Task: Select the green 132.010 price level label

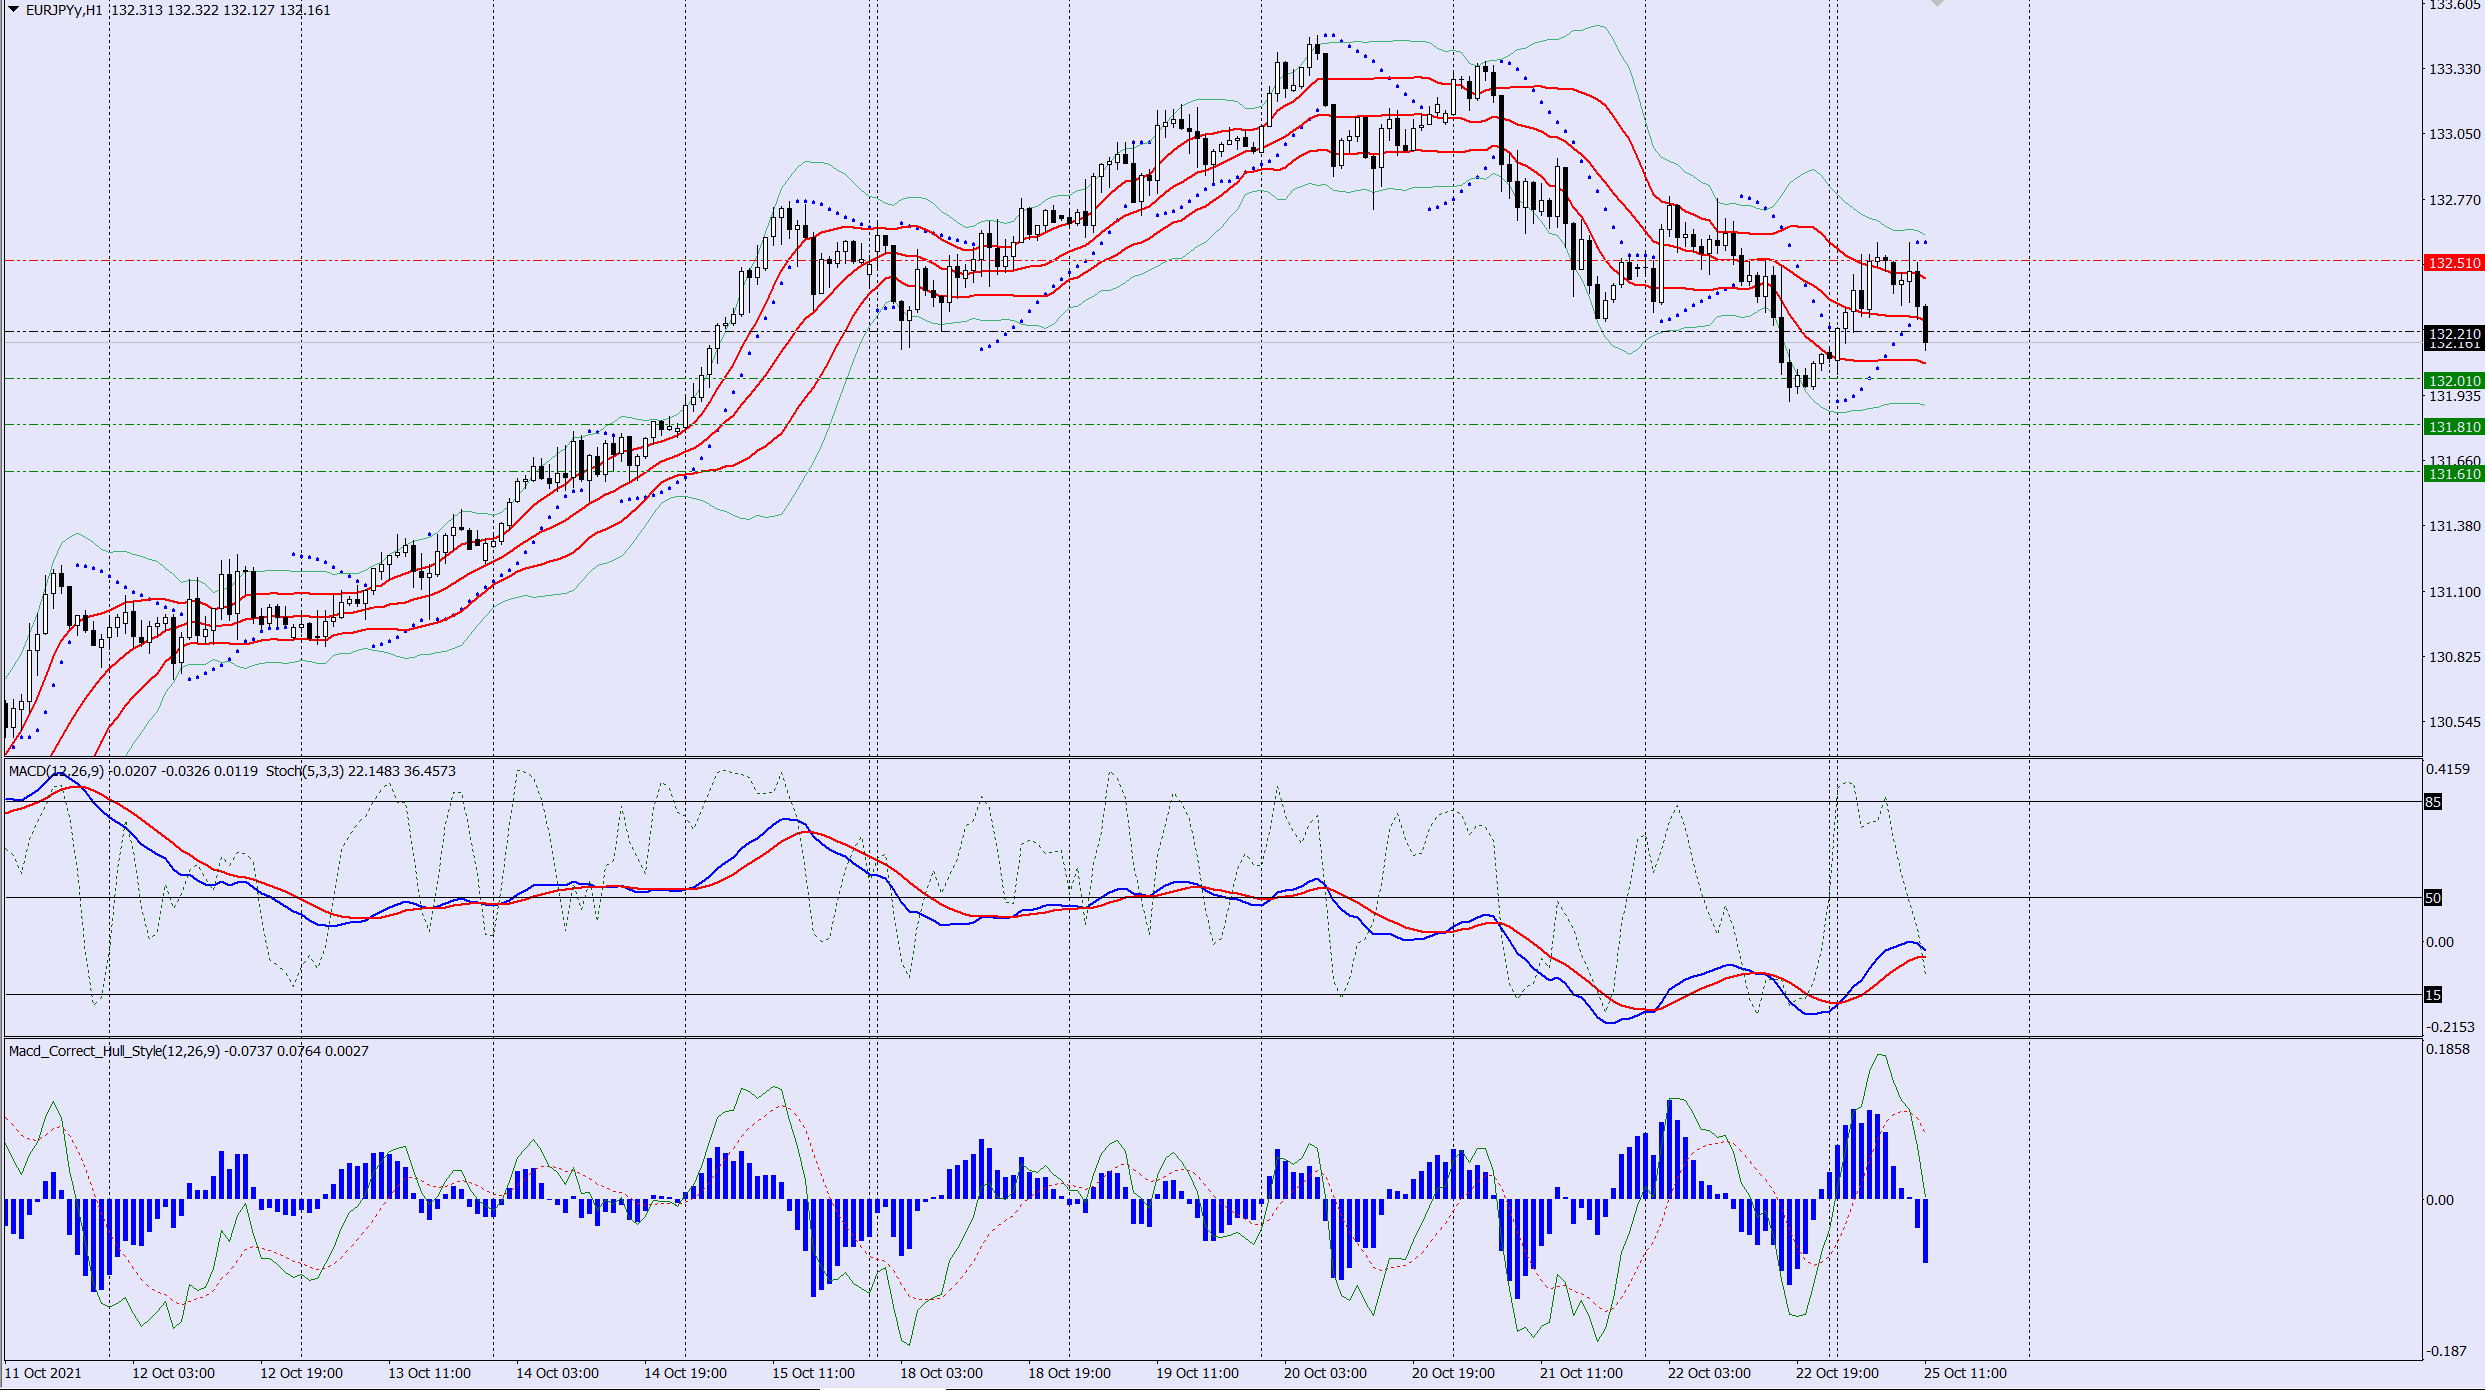Action: (2454, 380)
